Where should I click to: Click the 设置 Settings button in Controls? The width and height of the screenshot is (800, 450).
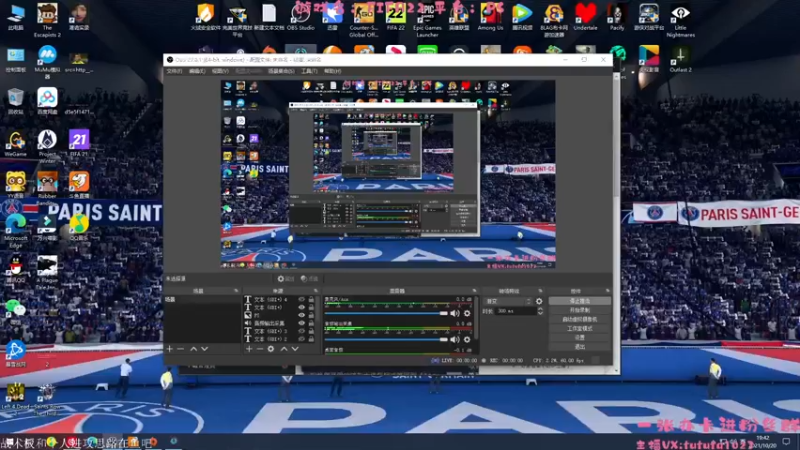(580, 338)
